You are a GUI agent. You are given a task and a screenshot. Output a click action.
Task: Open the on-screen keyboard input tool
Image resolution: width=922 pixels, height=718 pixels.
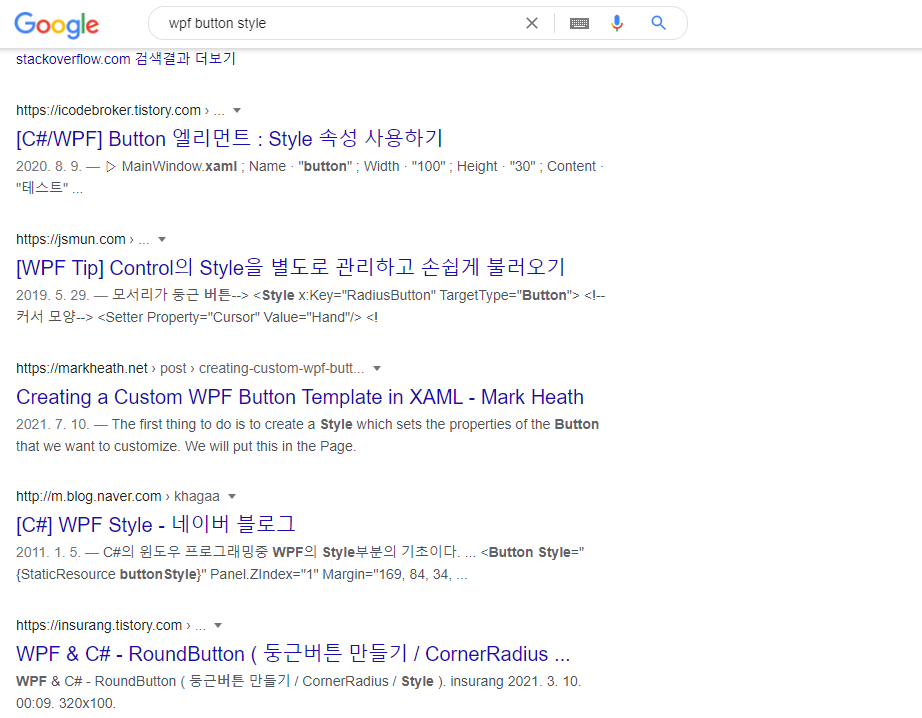(x=579, y=23)
